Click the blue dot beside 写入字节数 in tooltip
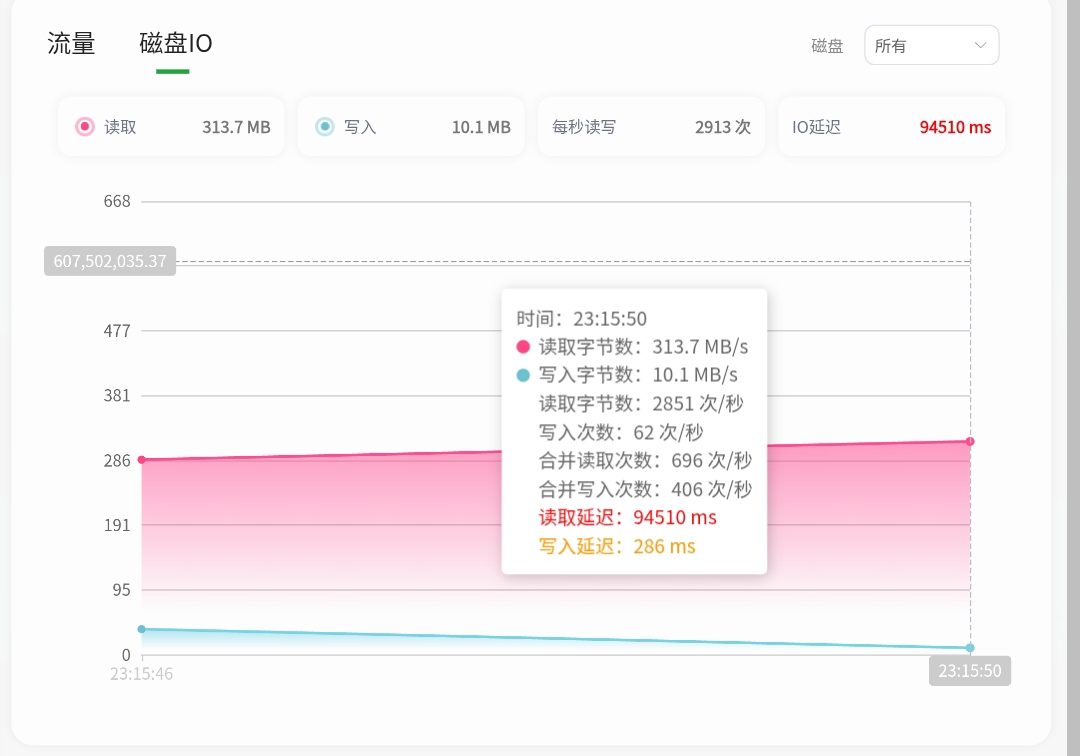This screenshot has height=756, width=1080. point(523,375)
